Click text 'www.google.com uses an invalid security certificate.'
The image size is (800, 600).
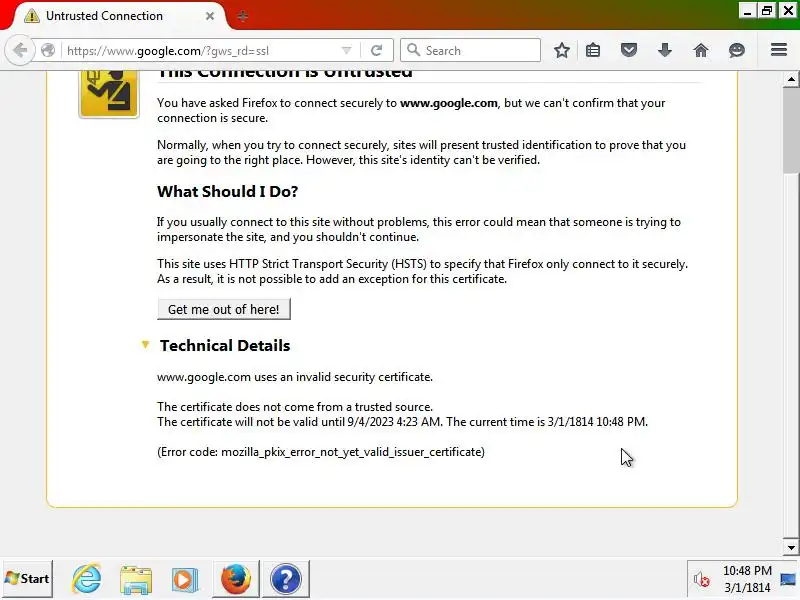[x=295, y=377]
